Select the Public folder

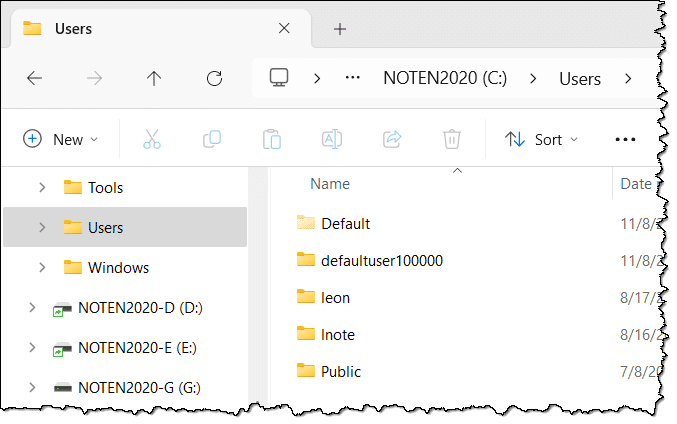[341, 372]
